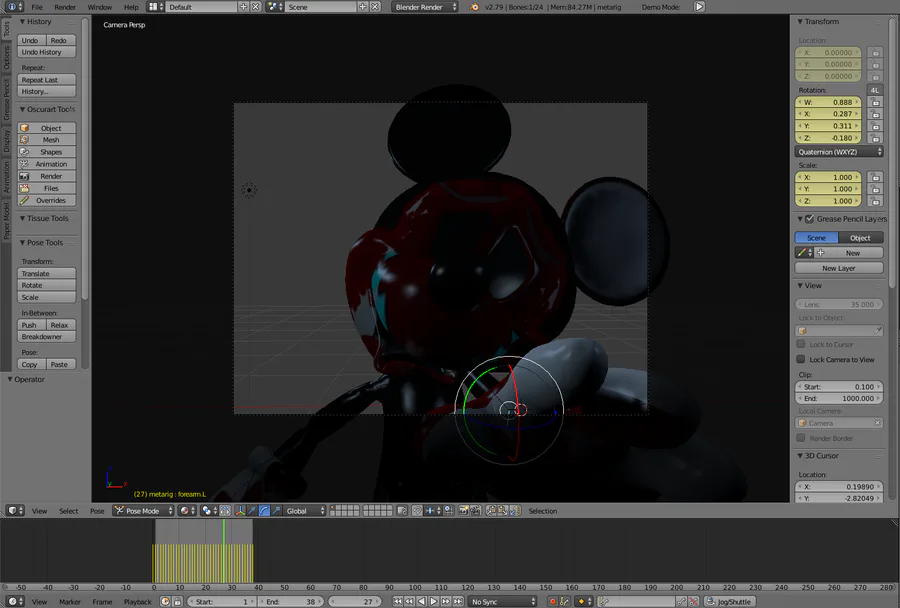The width and height of the screenshot is (900, 608).
Task: Open the No Sync dropdown
Action: pos(502,602)
